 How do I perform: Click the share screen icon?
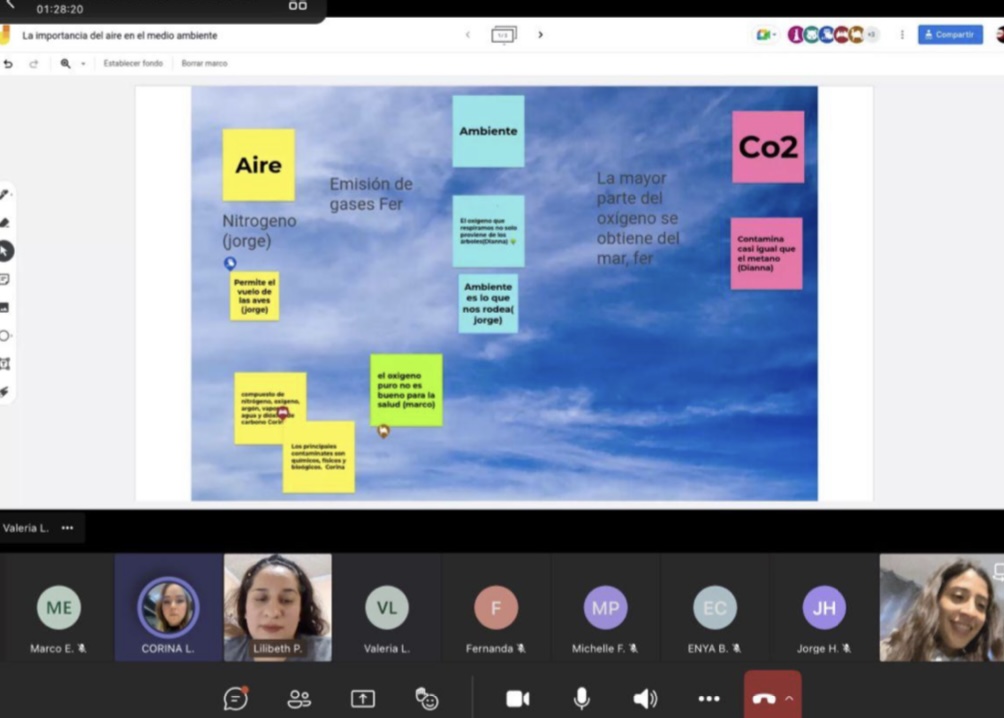pyautogui.click(x=363, y=699)
